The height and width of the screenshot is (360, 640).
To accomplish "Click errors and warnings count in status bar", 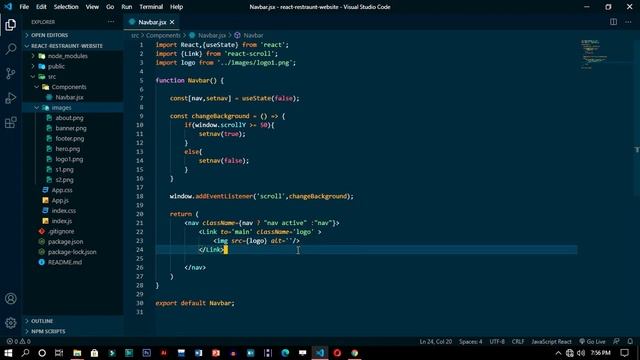I will click(x=18, y=341).
